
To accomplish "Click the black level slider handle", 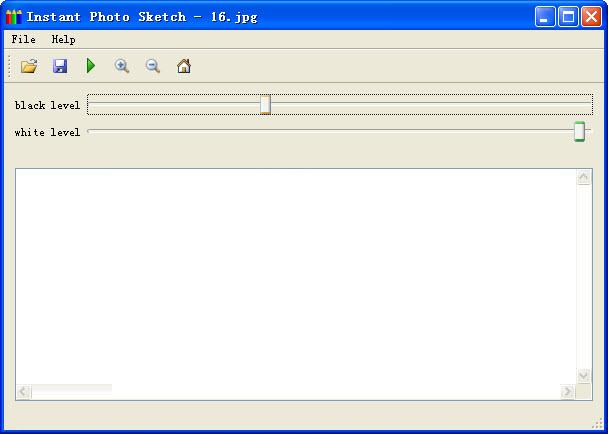I will click(x=265, y=105).
